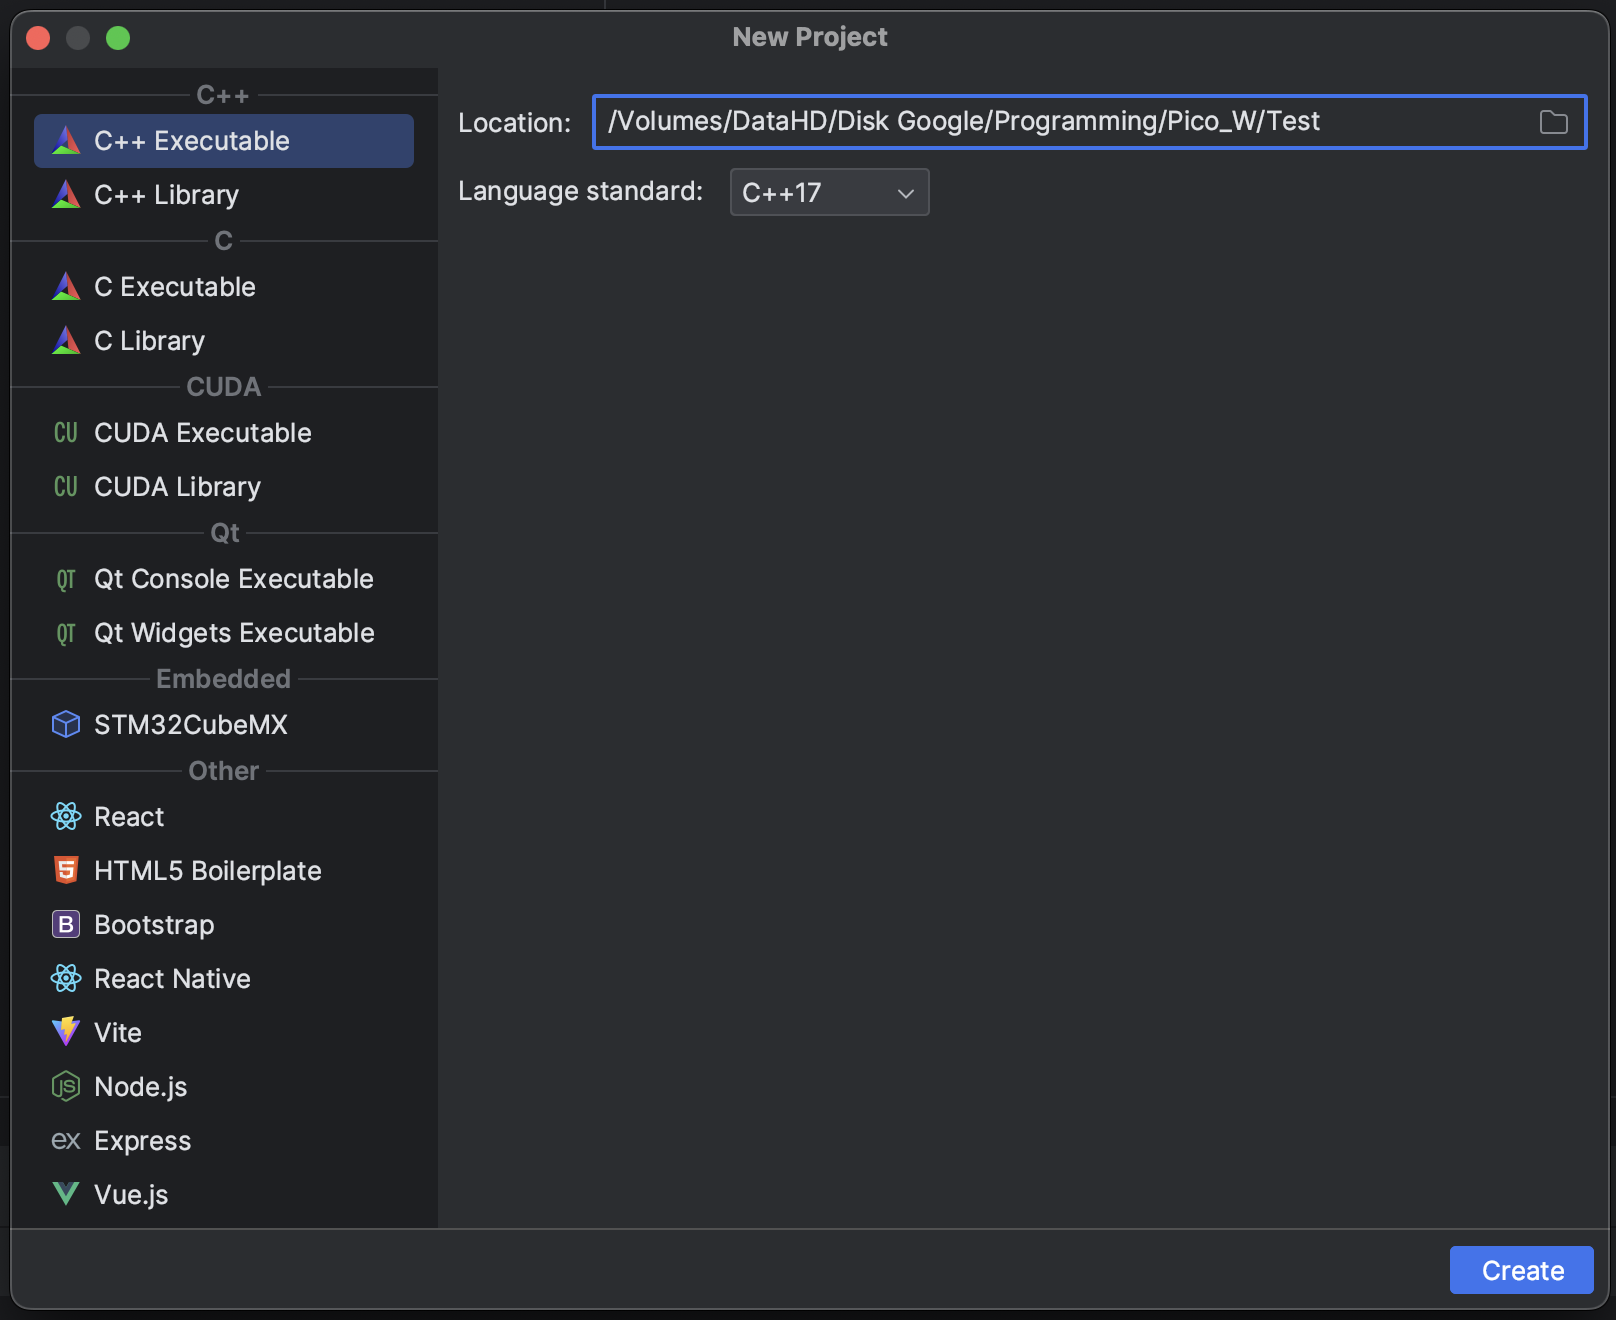
Task: Click the CMake icon beside C++ Library
Action: point(66,194)
